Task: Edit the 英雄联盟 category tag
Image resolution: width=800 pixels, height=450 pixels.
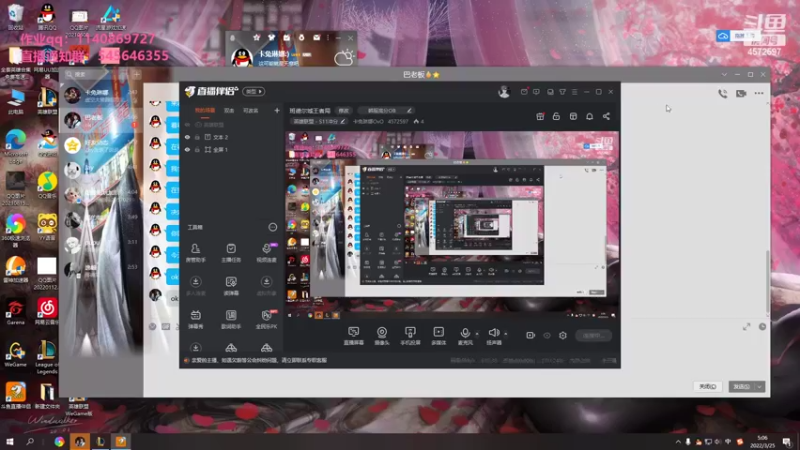Action: coord(319,121)
